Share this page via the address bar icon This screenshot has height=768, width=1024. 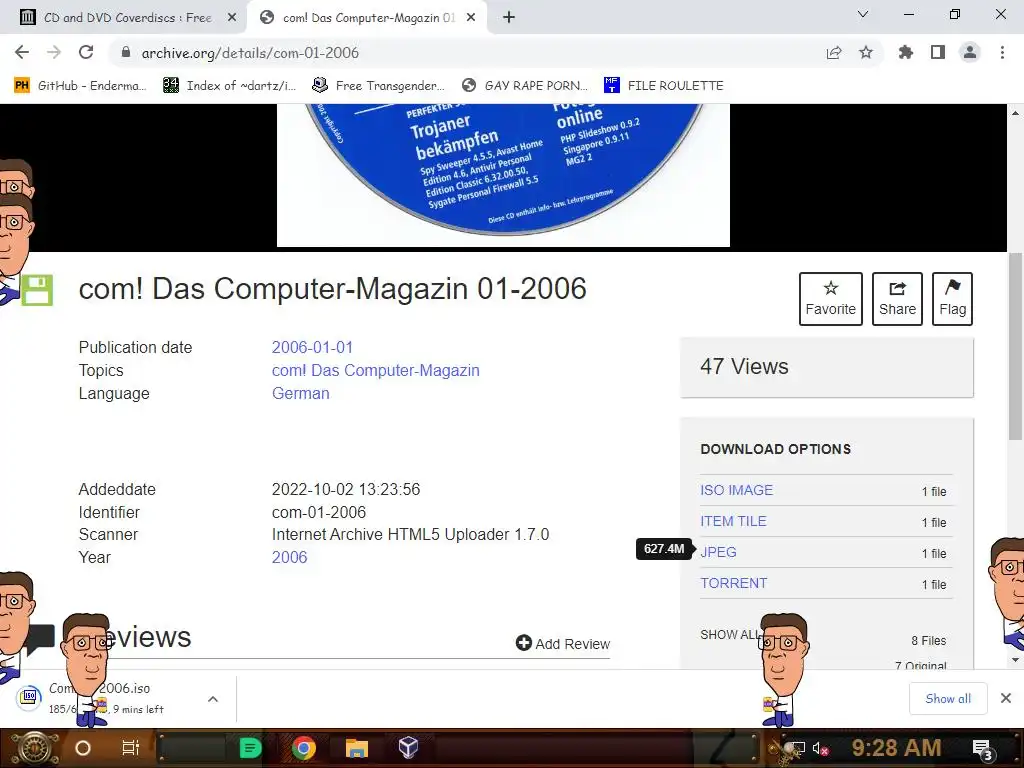coord(834,52)
